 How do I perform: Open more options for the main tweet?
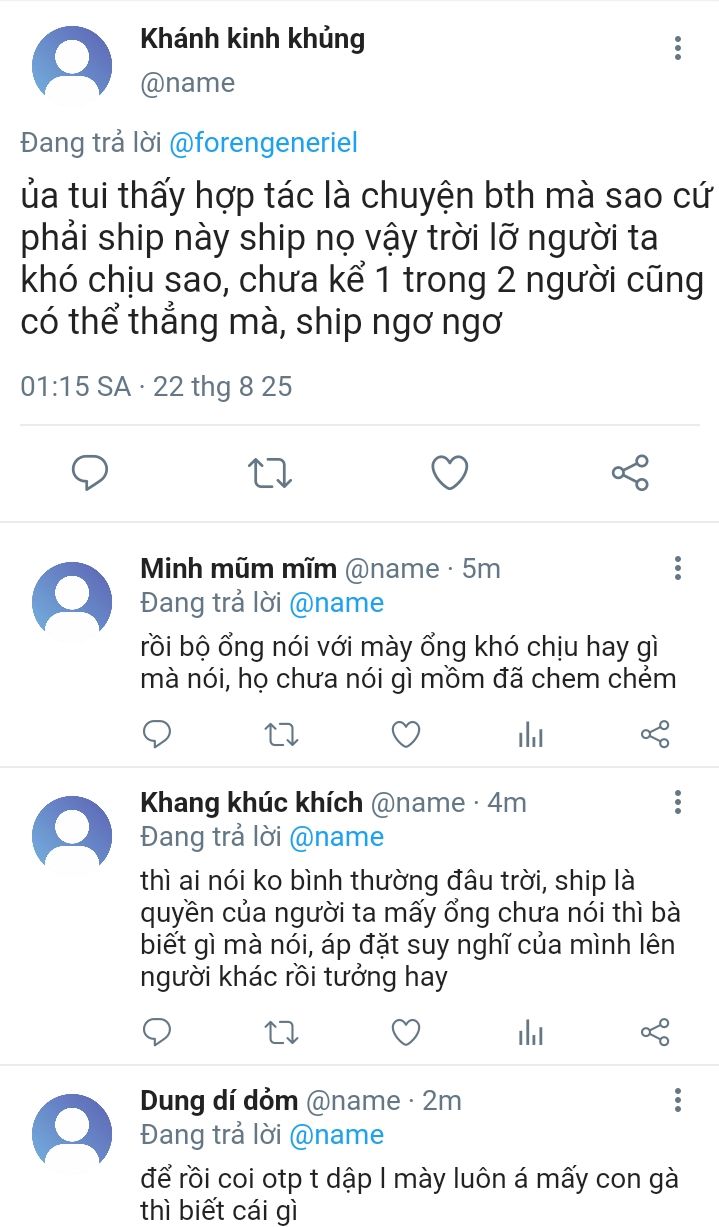(678, 48)
